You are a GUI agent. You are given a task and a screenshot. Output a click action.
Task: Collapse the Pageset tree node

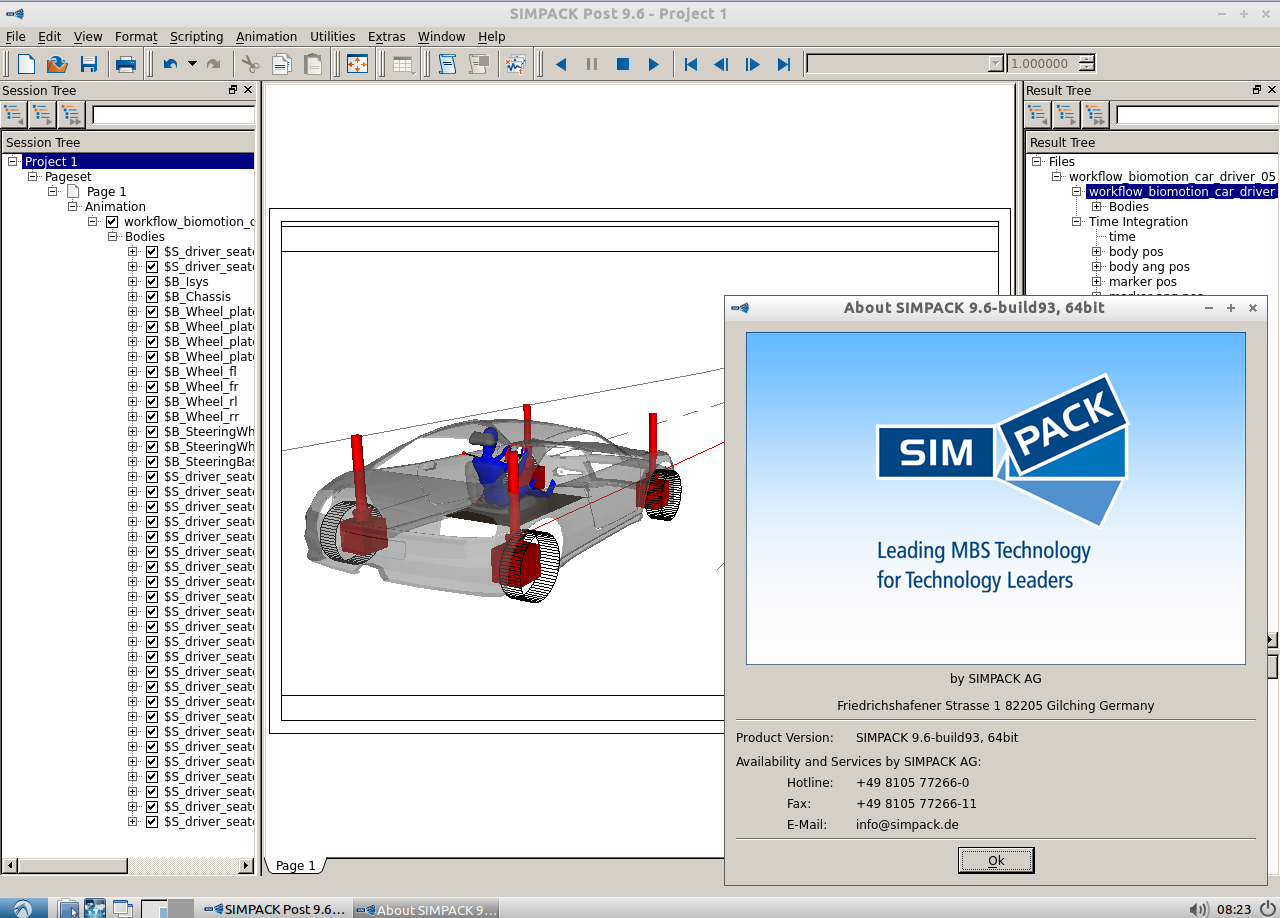[33, 176]
